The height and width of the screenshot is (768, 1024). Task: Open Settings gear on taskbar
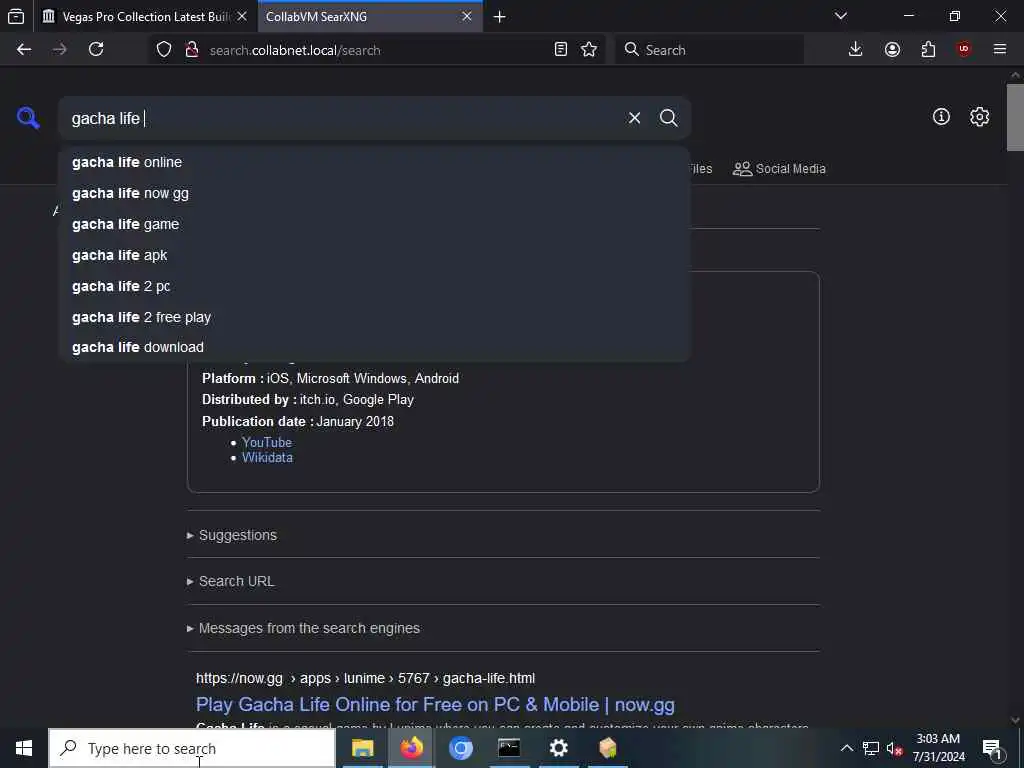click(558, 748)
